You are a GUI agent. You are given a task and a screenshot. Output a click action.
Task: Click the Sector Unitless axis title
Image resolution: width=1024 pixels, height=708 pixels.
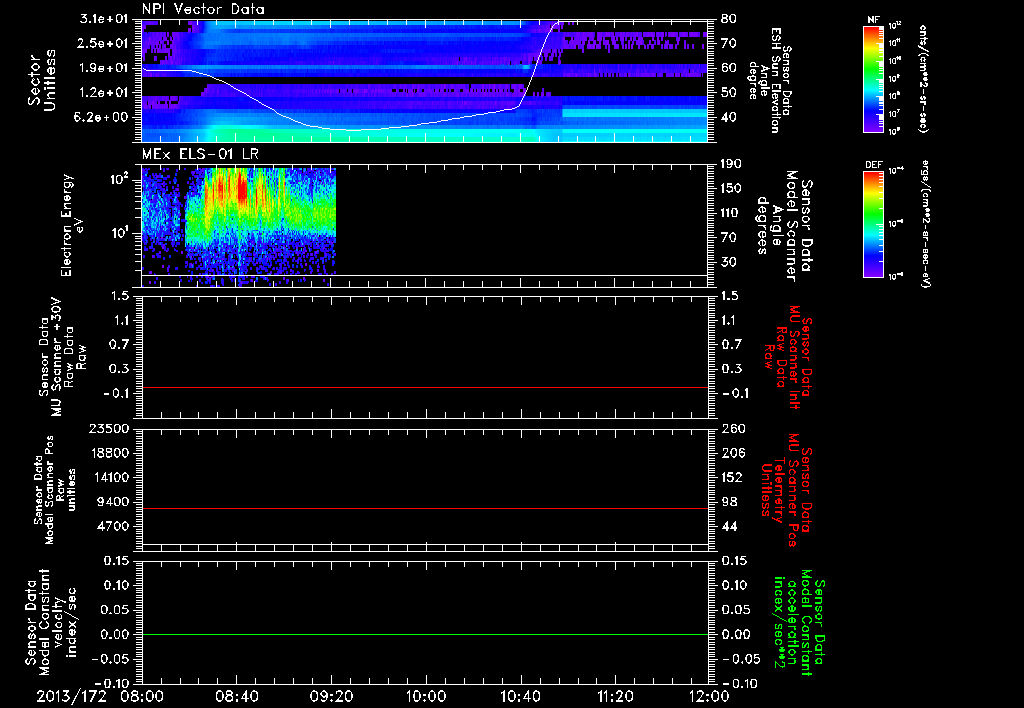coord(42,80)
